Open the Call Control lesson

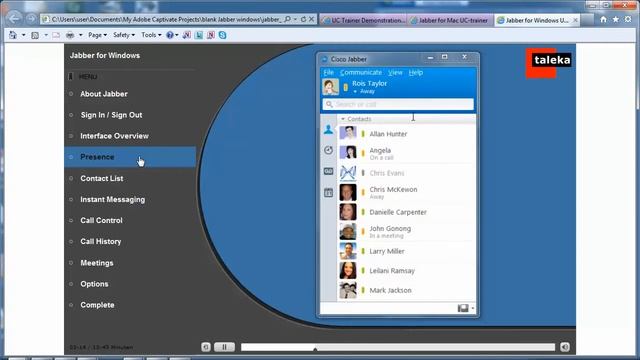tap(101, 220)
